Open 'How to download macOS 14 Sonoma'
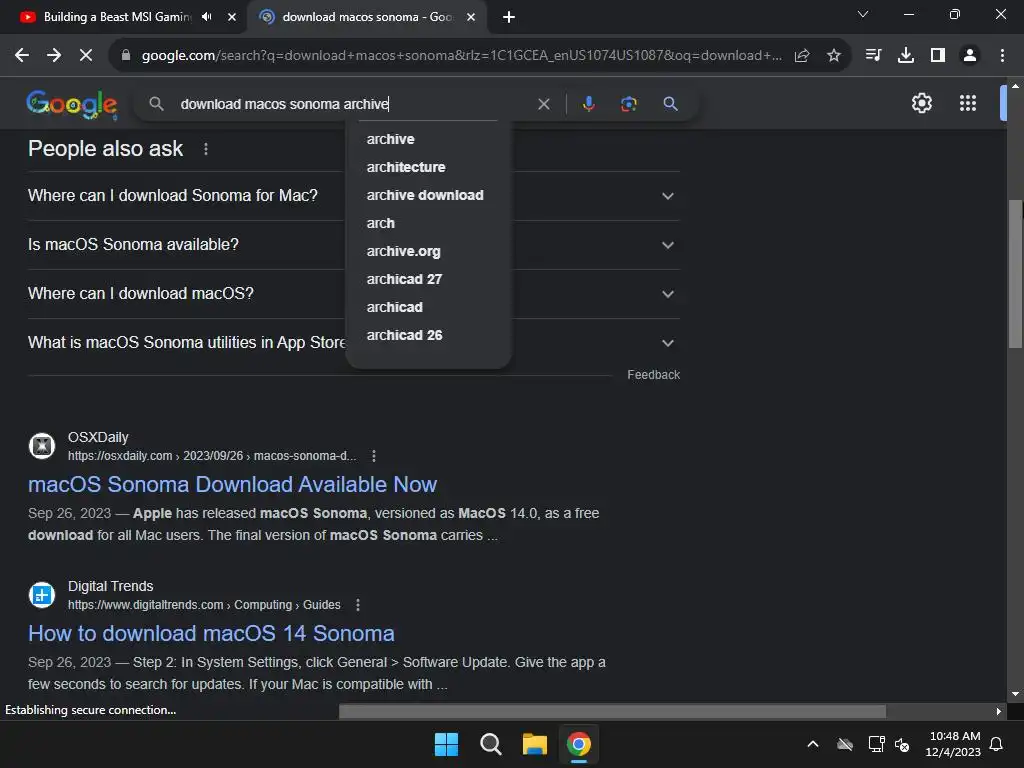 pos(211,633)
